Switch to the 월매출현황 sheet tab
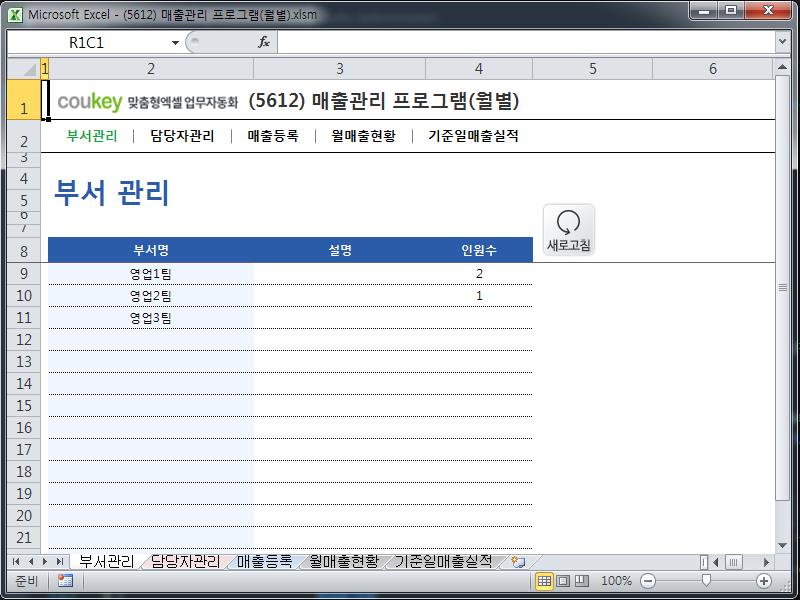Screen dimensions: 800x600 coord(344,562)
